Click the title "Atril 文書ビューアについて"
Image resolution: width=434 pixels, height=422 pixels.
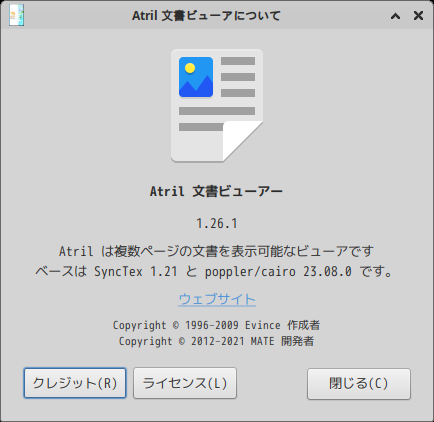coord(206,16)
